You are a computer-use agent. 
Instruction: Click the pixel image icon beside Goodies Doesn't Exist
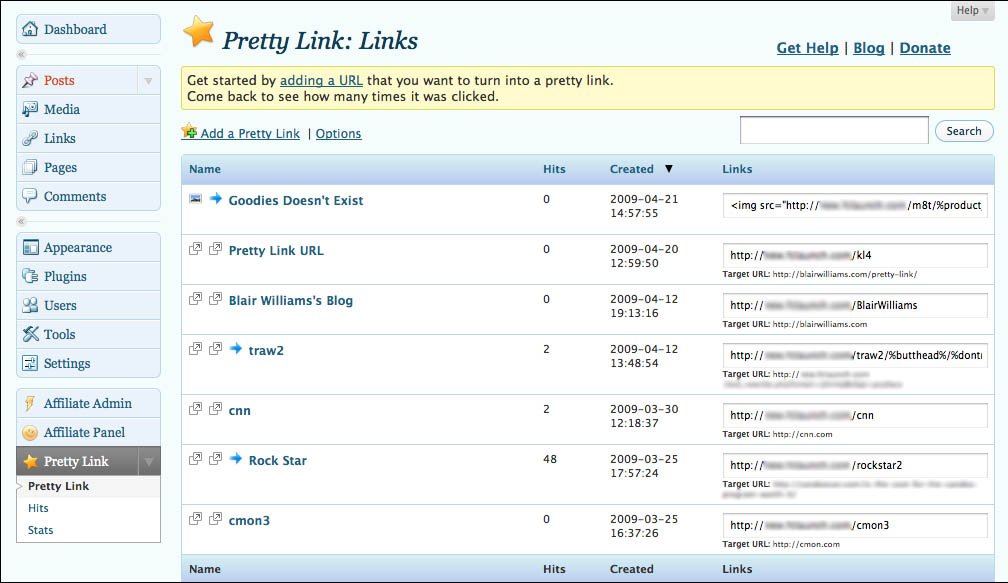coord(195,199)
